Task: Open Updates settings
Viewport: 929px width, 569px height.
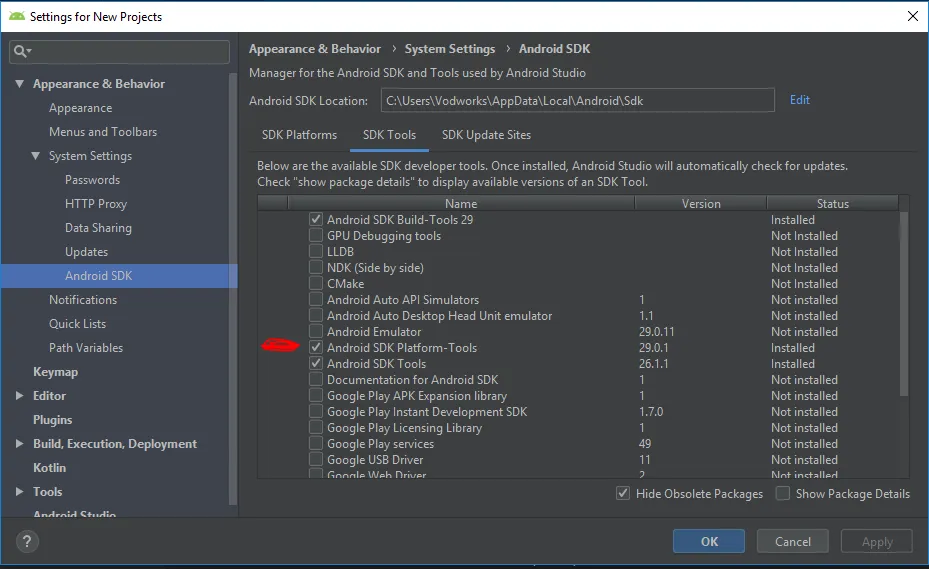Action: pyautogui.click(x=87, y=252)
